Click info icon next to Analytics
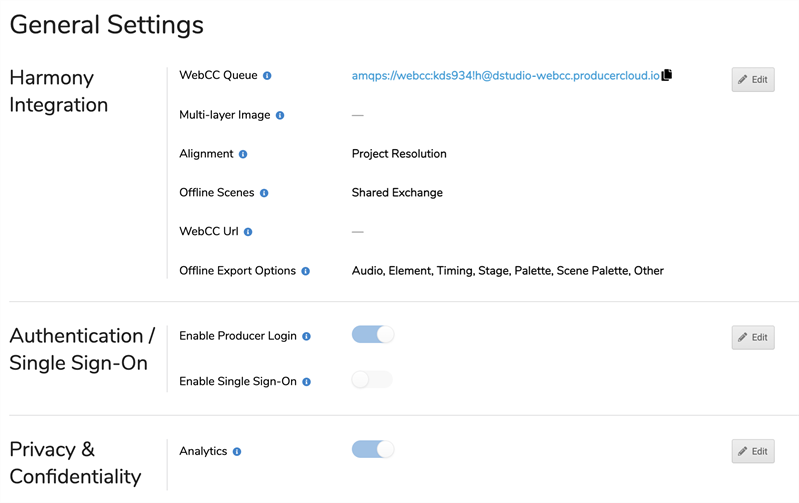Viewport: 799px width, 503px height. tap(237, 452)
